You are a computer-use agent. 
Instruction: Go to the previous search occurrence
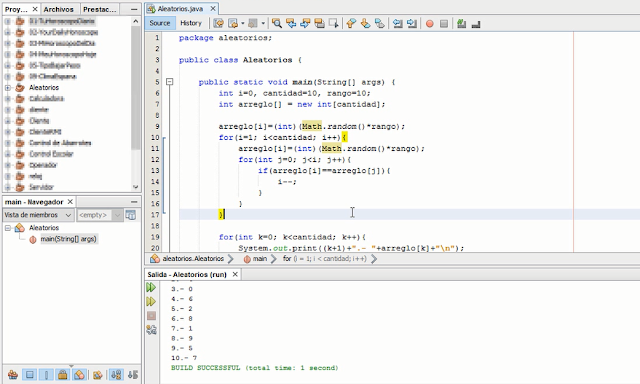(291, 24)
